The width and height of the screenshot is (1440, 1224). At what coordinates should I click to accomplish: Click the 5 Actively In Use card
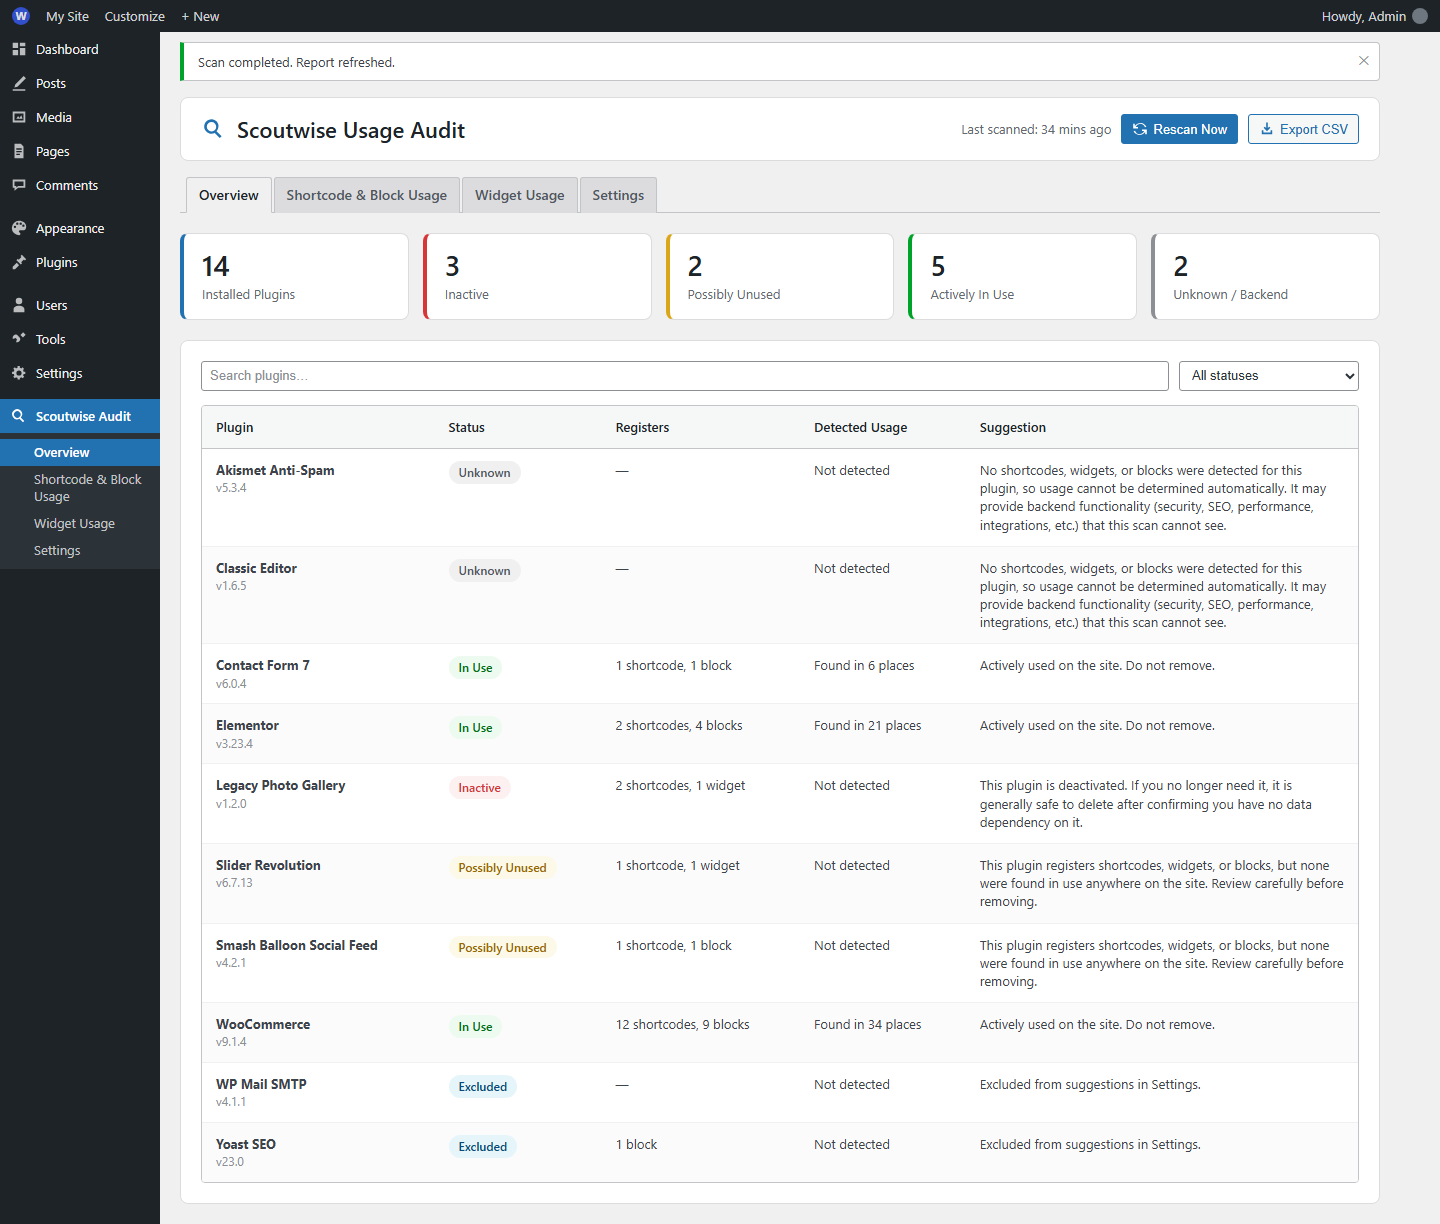pos(1022,277)
